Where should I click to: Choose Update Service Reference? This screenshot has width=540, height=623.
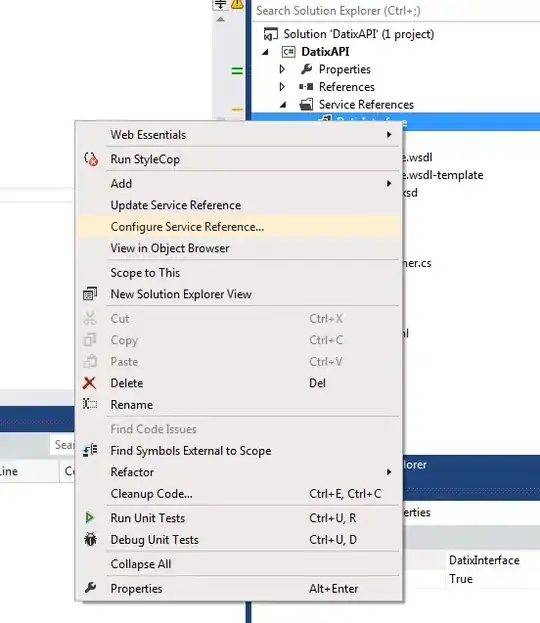(x=238, y=205)
